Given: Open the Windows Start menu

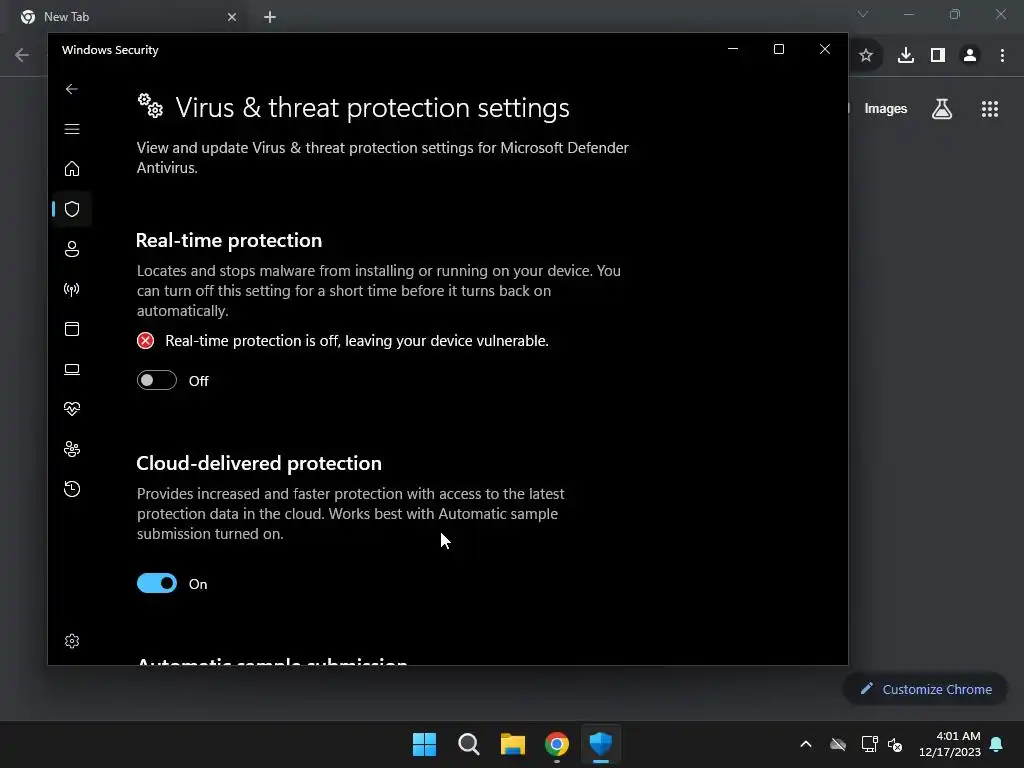Looking at the screenshot, I should (x=424, y=744).
